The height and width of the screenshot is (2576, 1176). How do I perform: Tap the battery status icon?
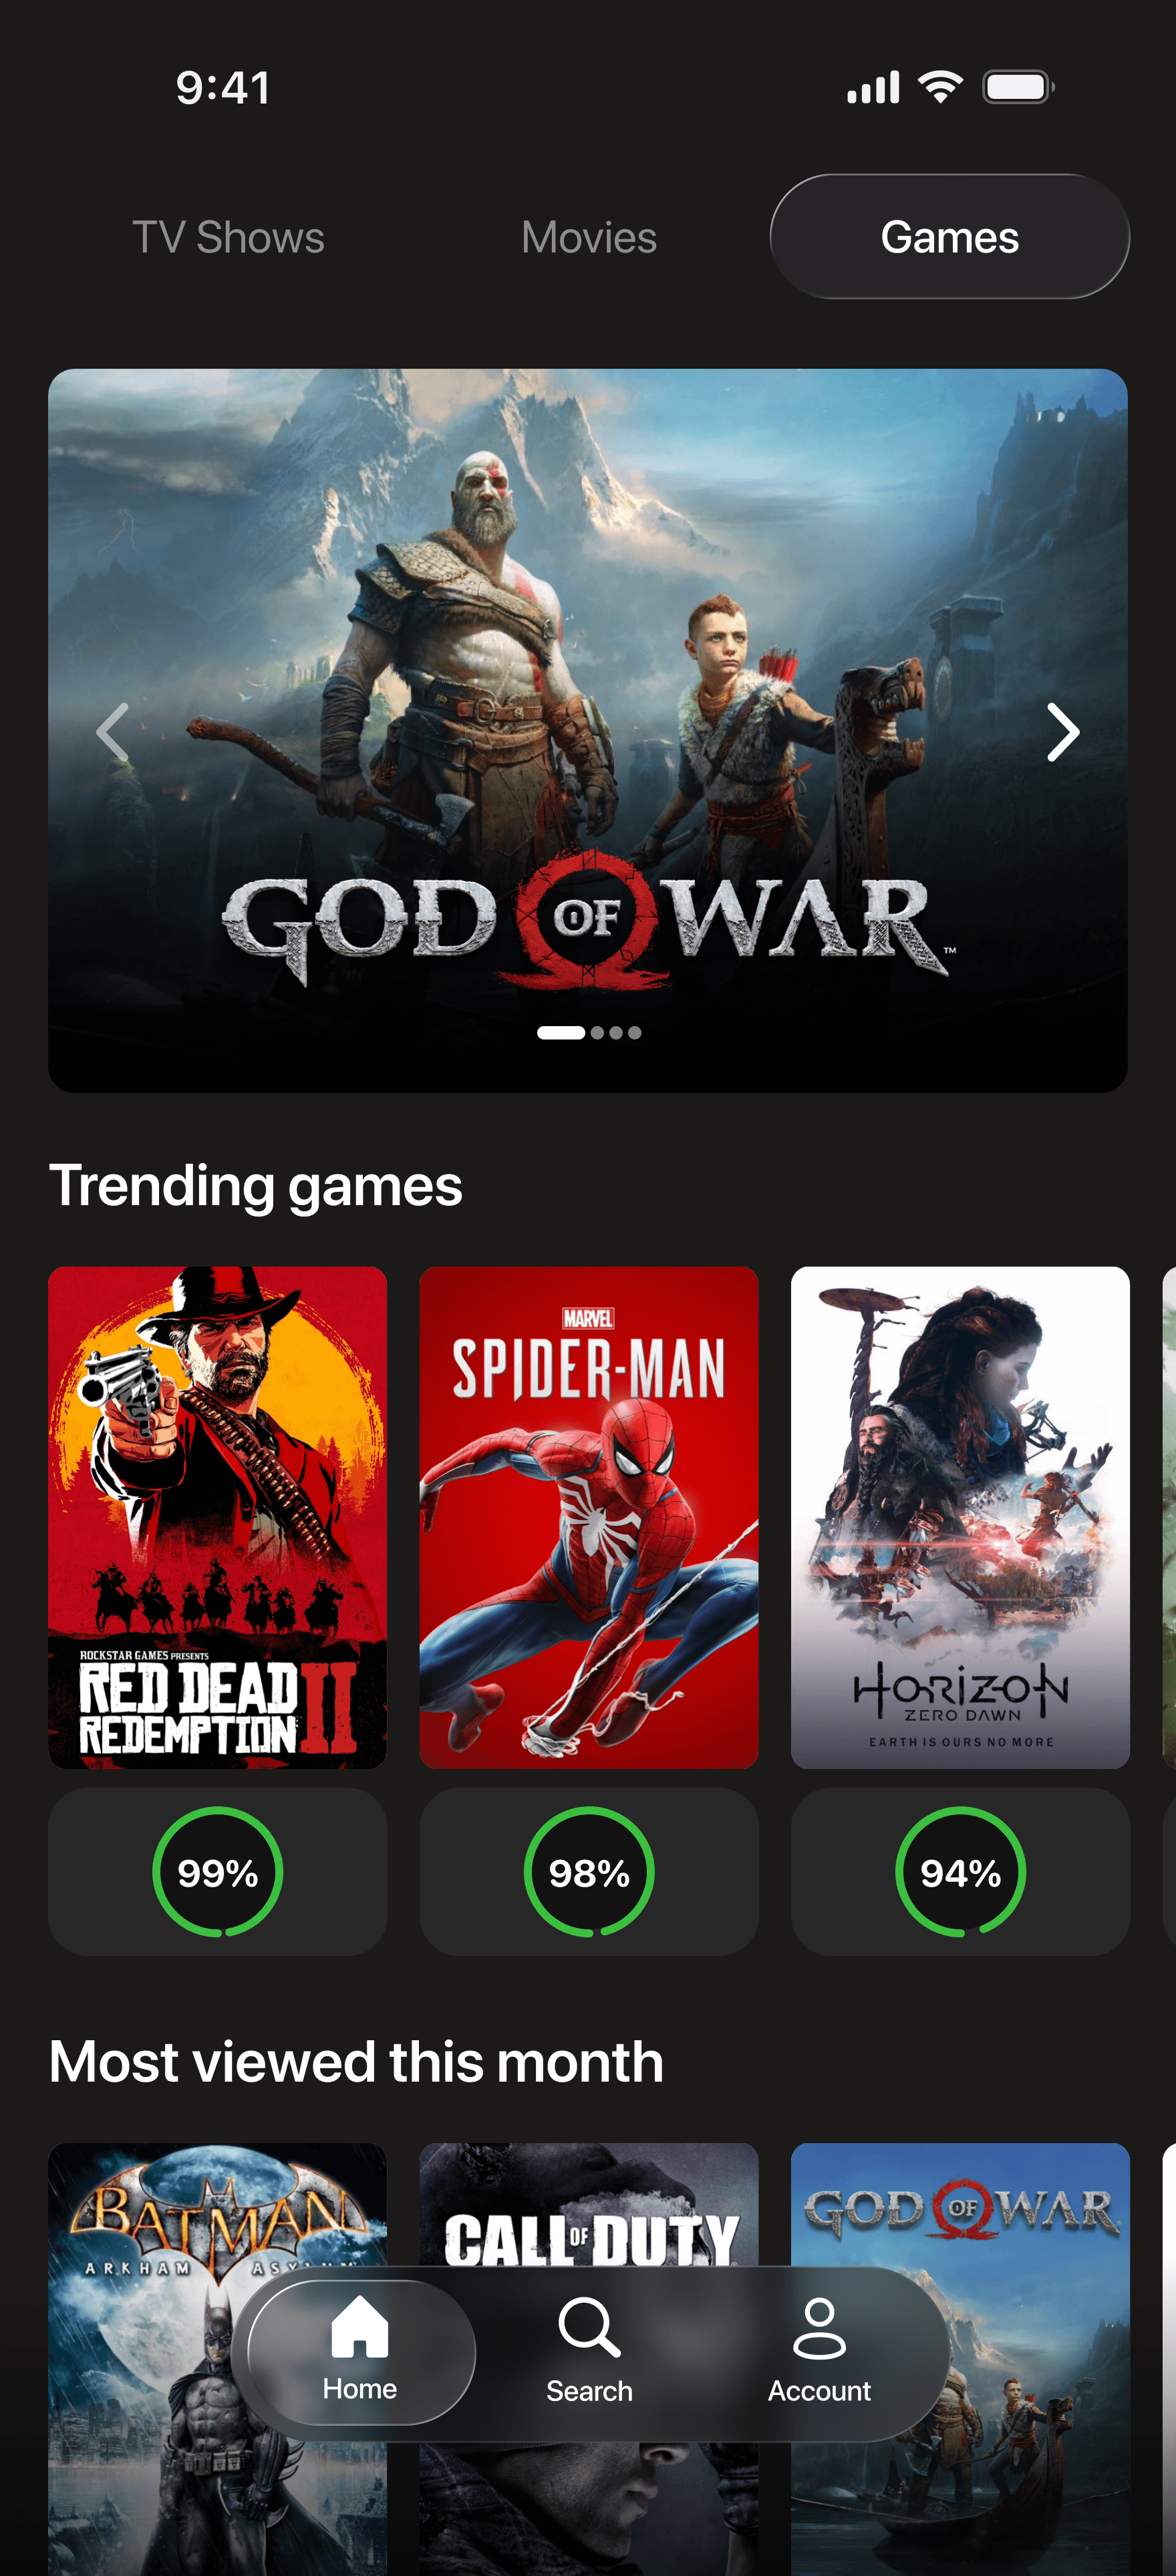coord(1018,87)
